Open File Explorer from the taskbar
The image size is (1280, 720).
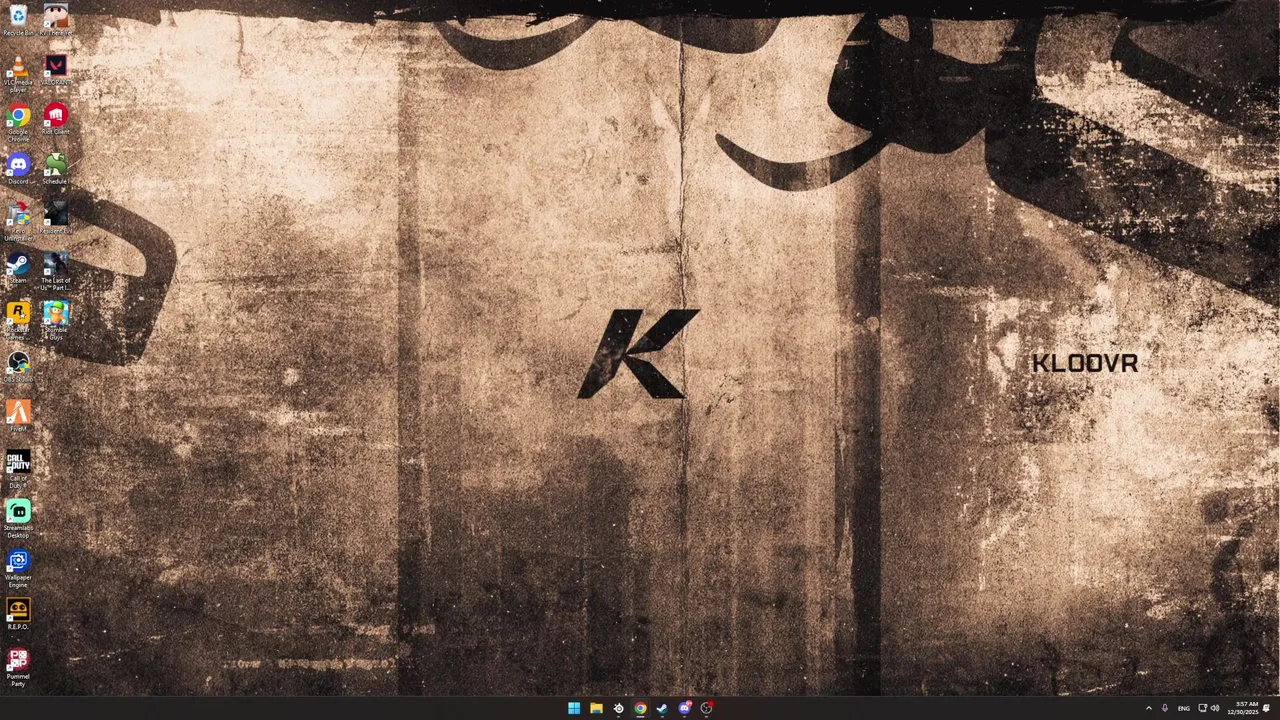click(596, 708)
